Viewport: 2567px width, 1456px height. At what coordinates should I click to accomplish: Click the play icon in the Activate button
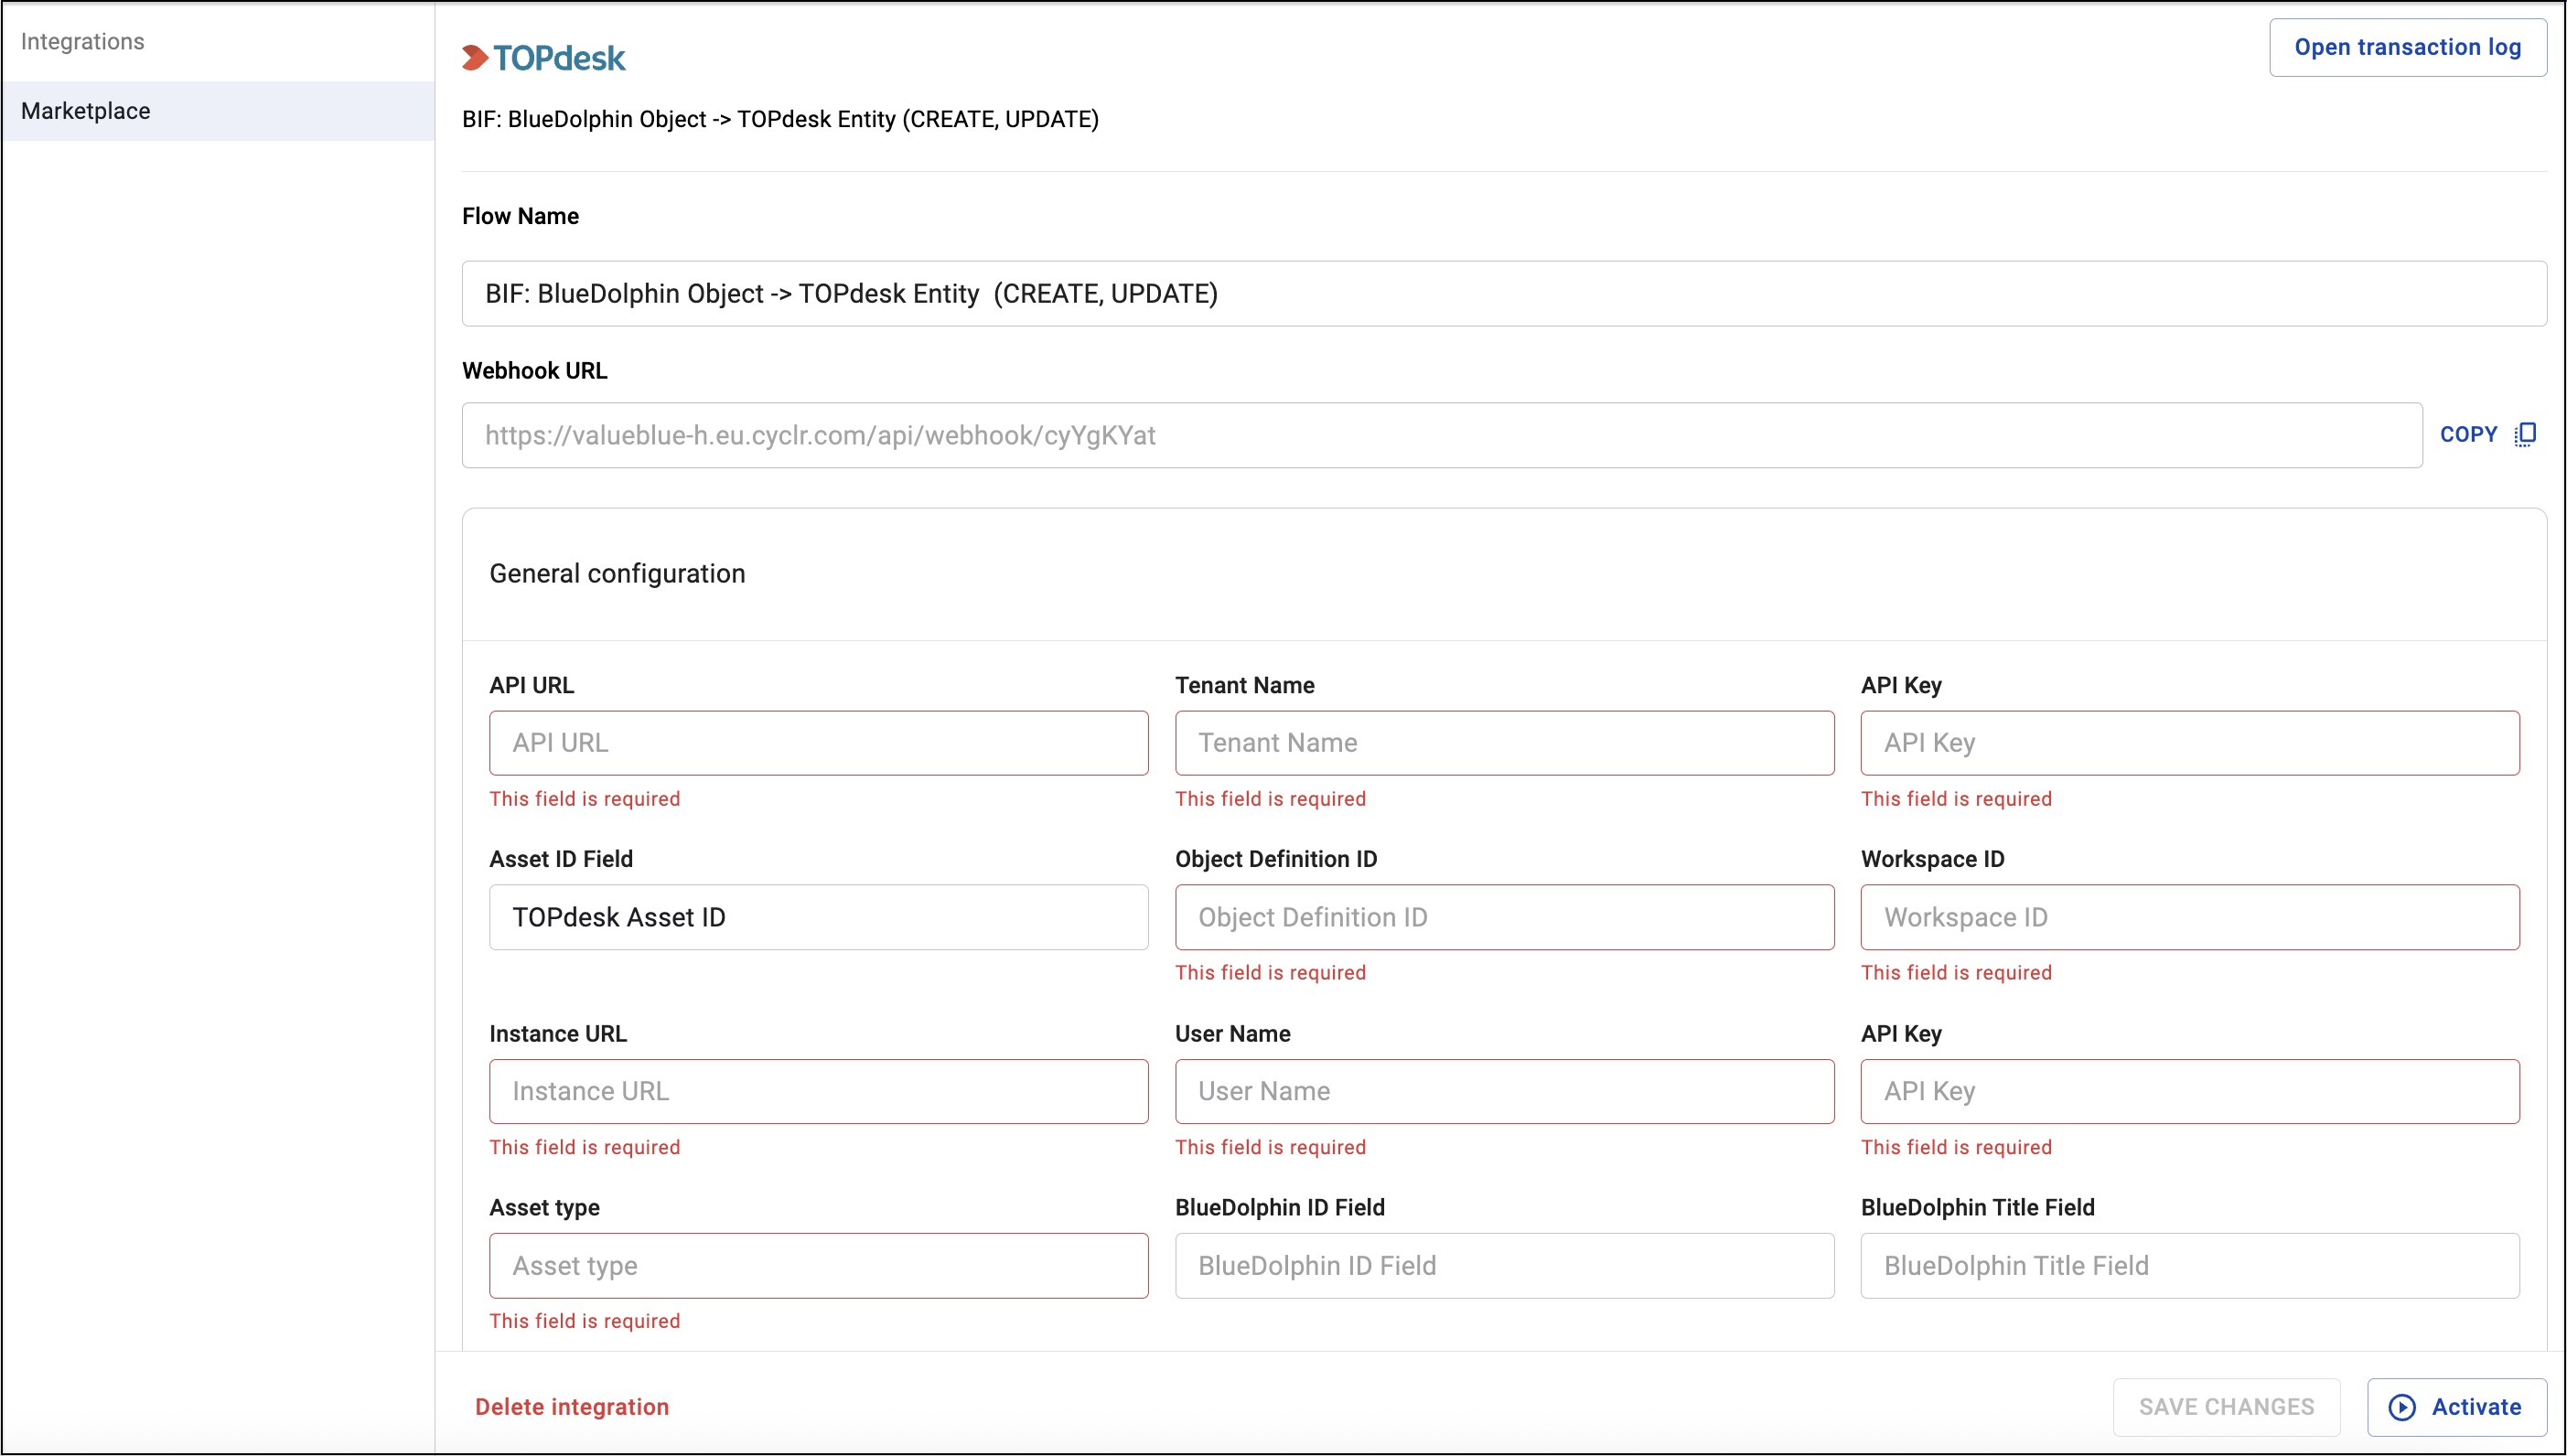[x=2402, y=1407]
